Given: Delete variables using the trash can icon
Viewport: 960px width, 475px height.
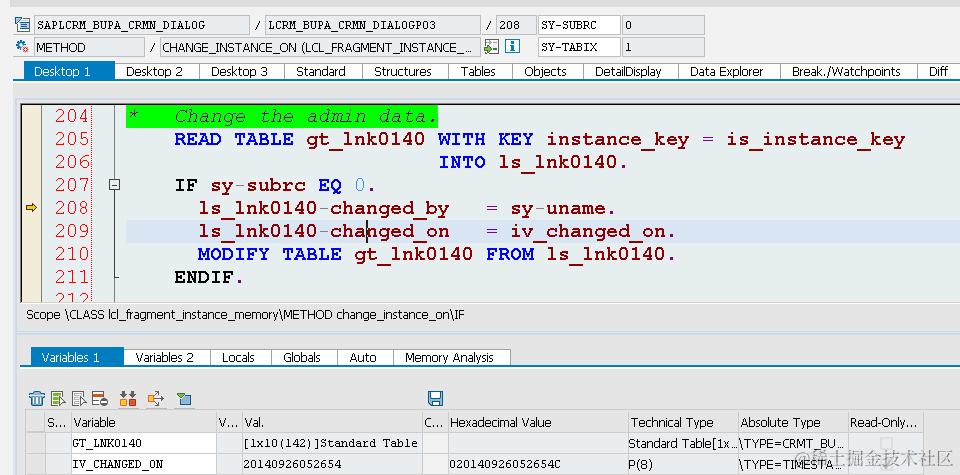Looking at the screenshot, I should pyautogui.click(x=37, y=399).
